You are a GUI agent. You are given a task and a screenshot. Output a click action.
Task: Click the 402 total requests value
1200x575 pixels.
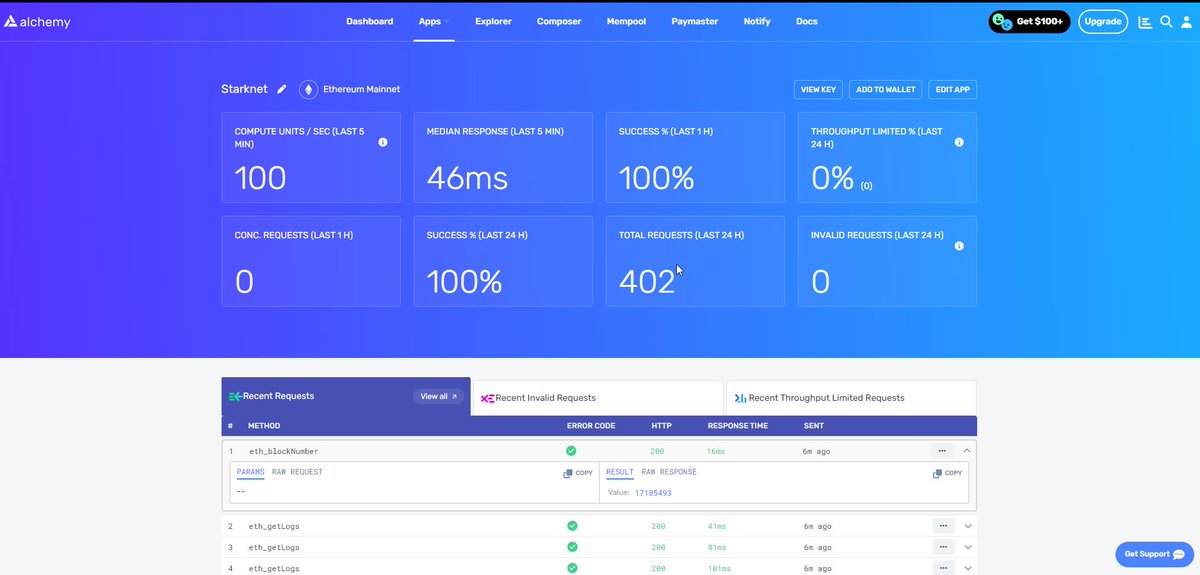click(647, 282)
